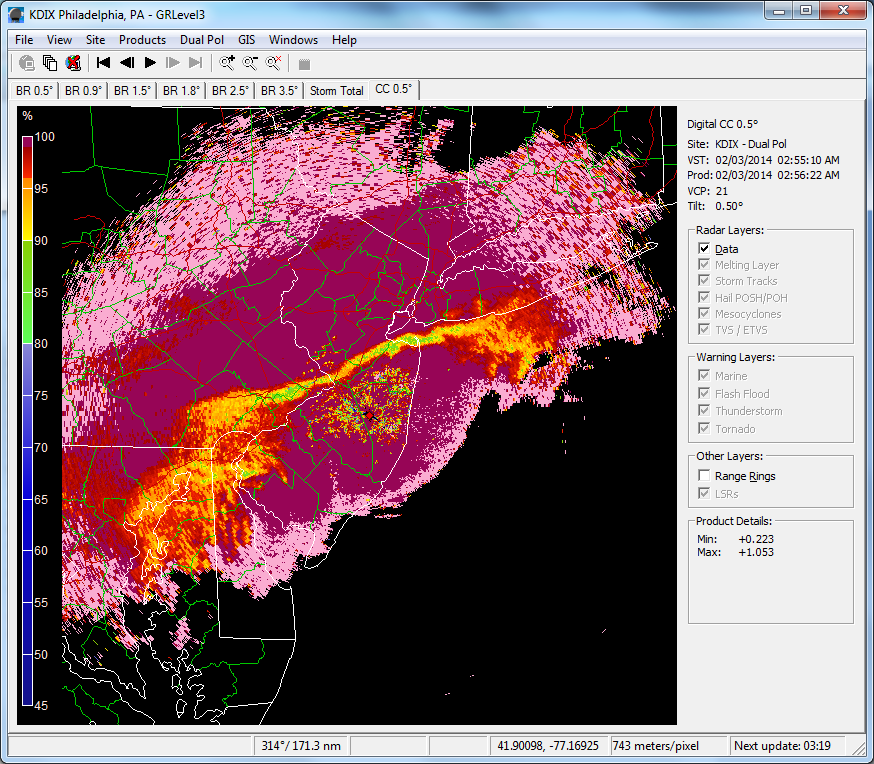Switch to the BR 3.5° tab
The width and height of the screenshot is (874, 764).
(x=280, y=91)
